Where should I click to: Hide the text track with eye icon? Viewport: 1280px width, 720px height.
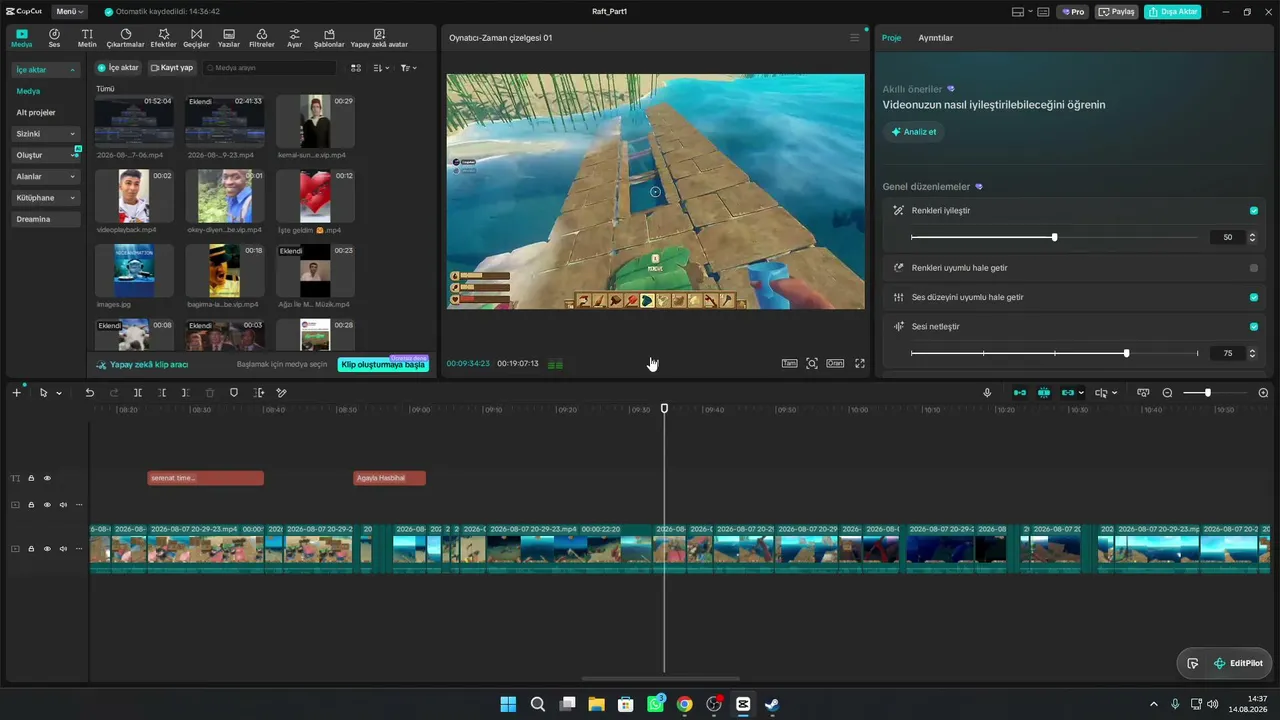47,478
